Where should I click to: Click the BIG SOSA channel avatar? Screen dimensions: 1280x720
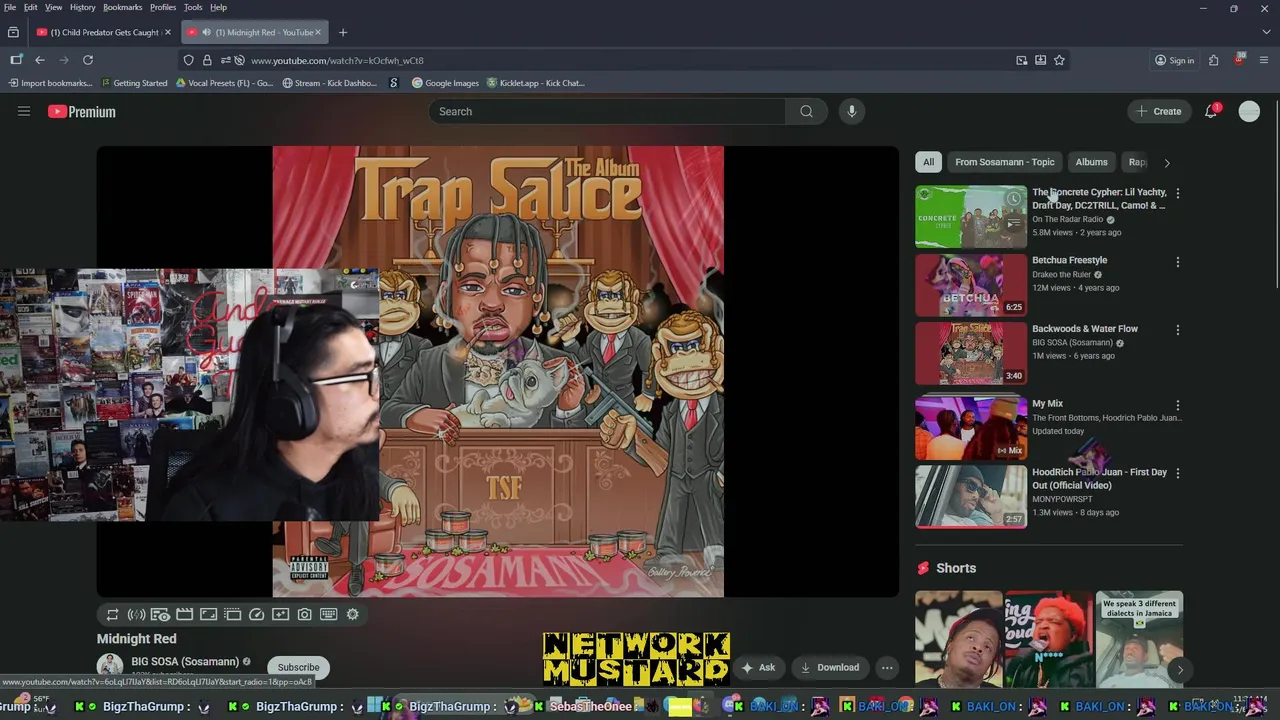pyautogui.click(x=110, y=666)
